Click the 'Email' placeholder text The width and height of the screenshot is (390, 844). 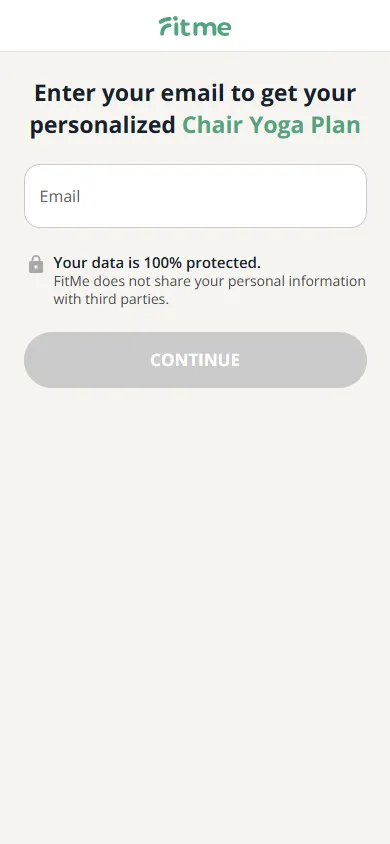point(60,196)
